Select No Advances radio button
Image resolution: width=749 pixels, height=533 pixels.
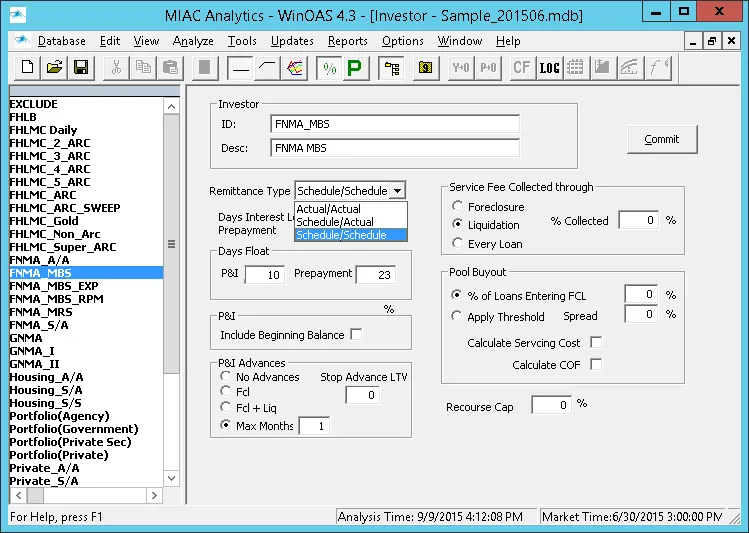tap(225, 376)
